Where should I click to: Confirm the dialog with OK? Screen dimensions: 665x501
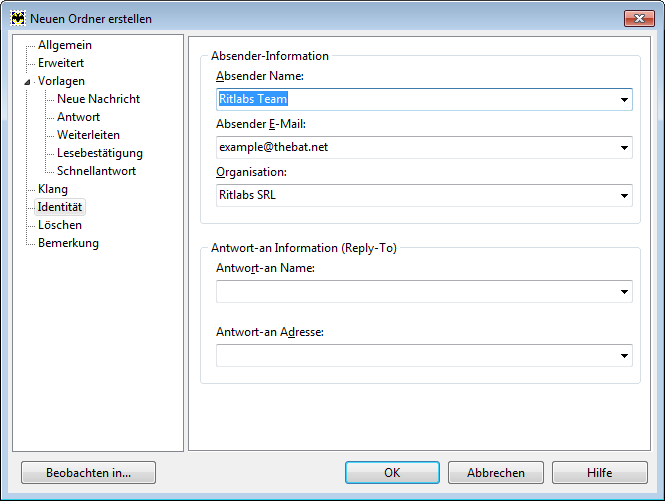point(392,473)
